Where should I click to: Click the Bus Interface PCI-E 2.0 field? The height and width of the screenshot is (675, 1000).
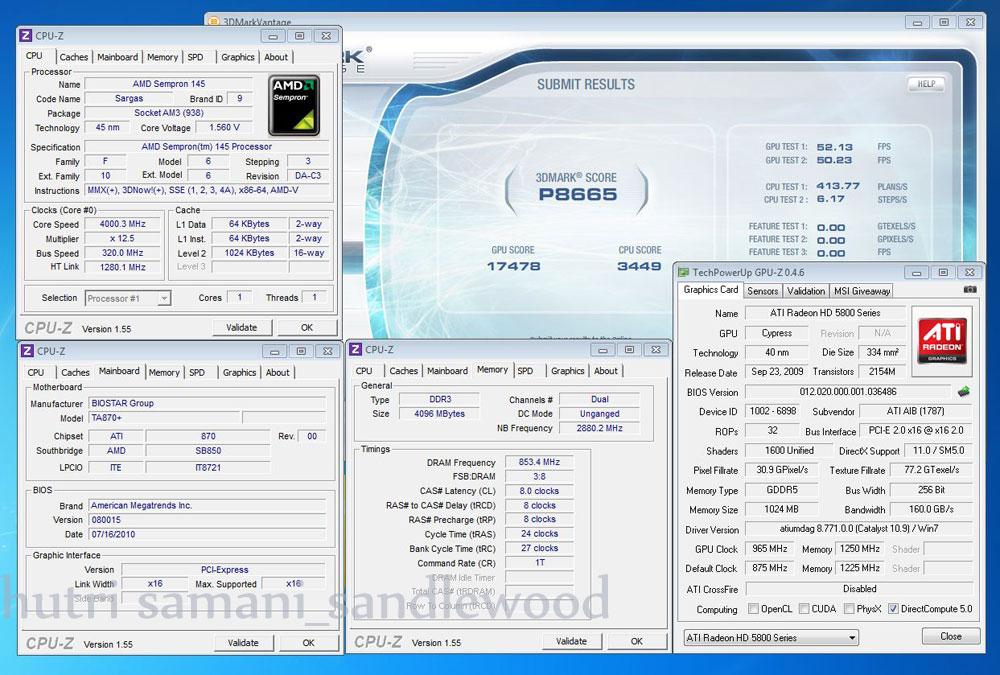pyautogui.click(x=916, y=431)
